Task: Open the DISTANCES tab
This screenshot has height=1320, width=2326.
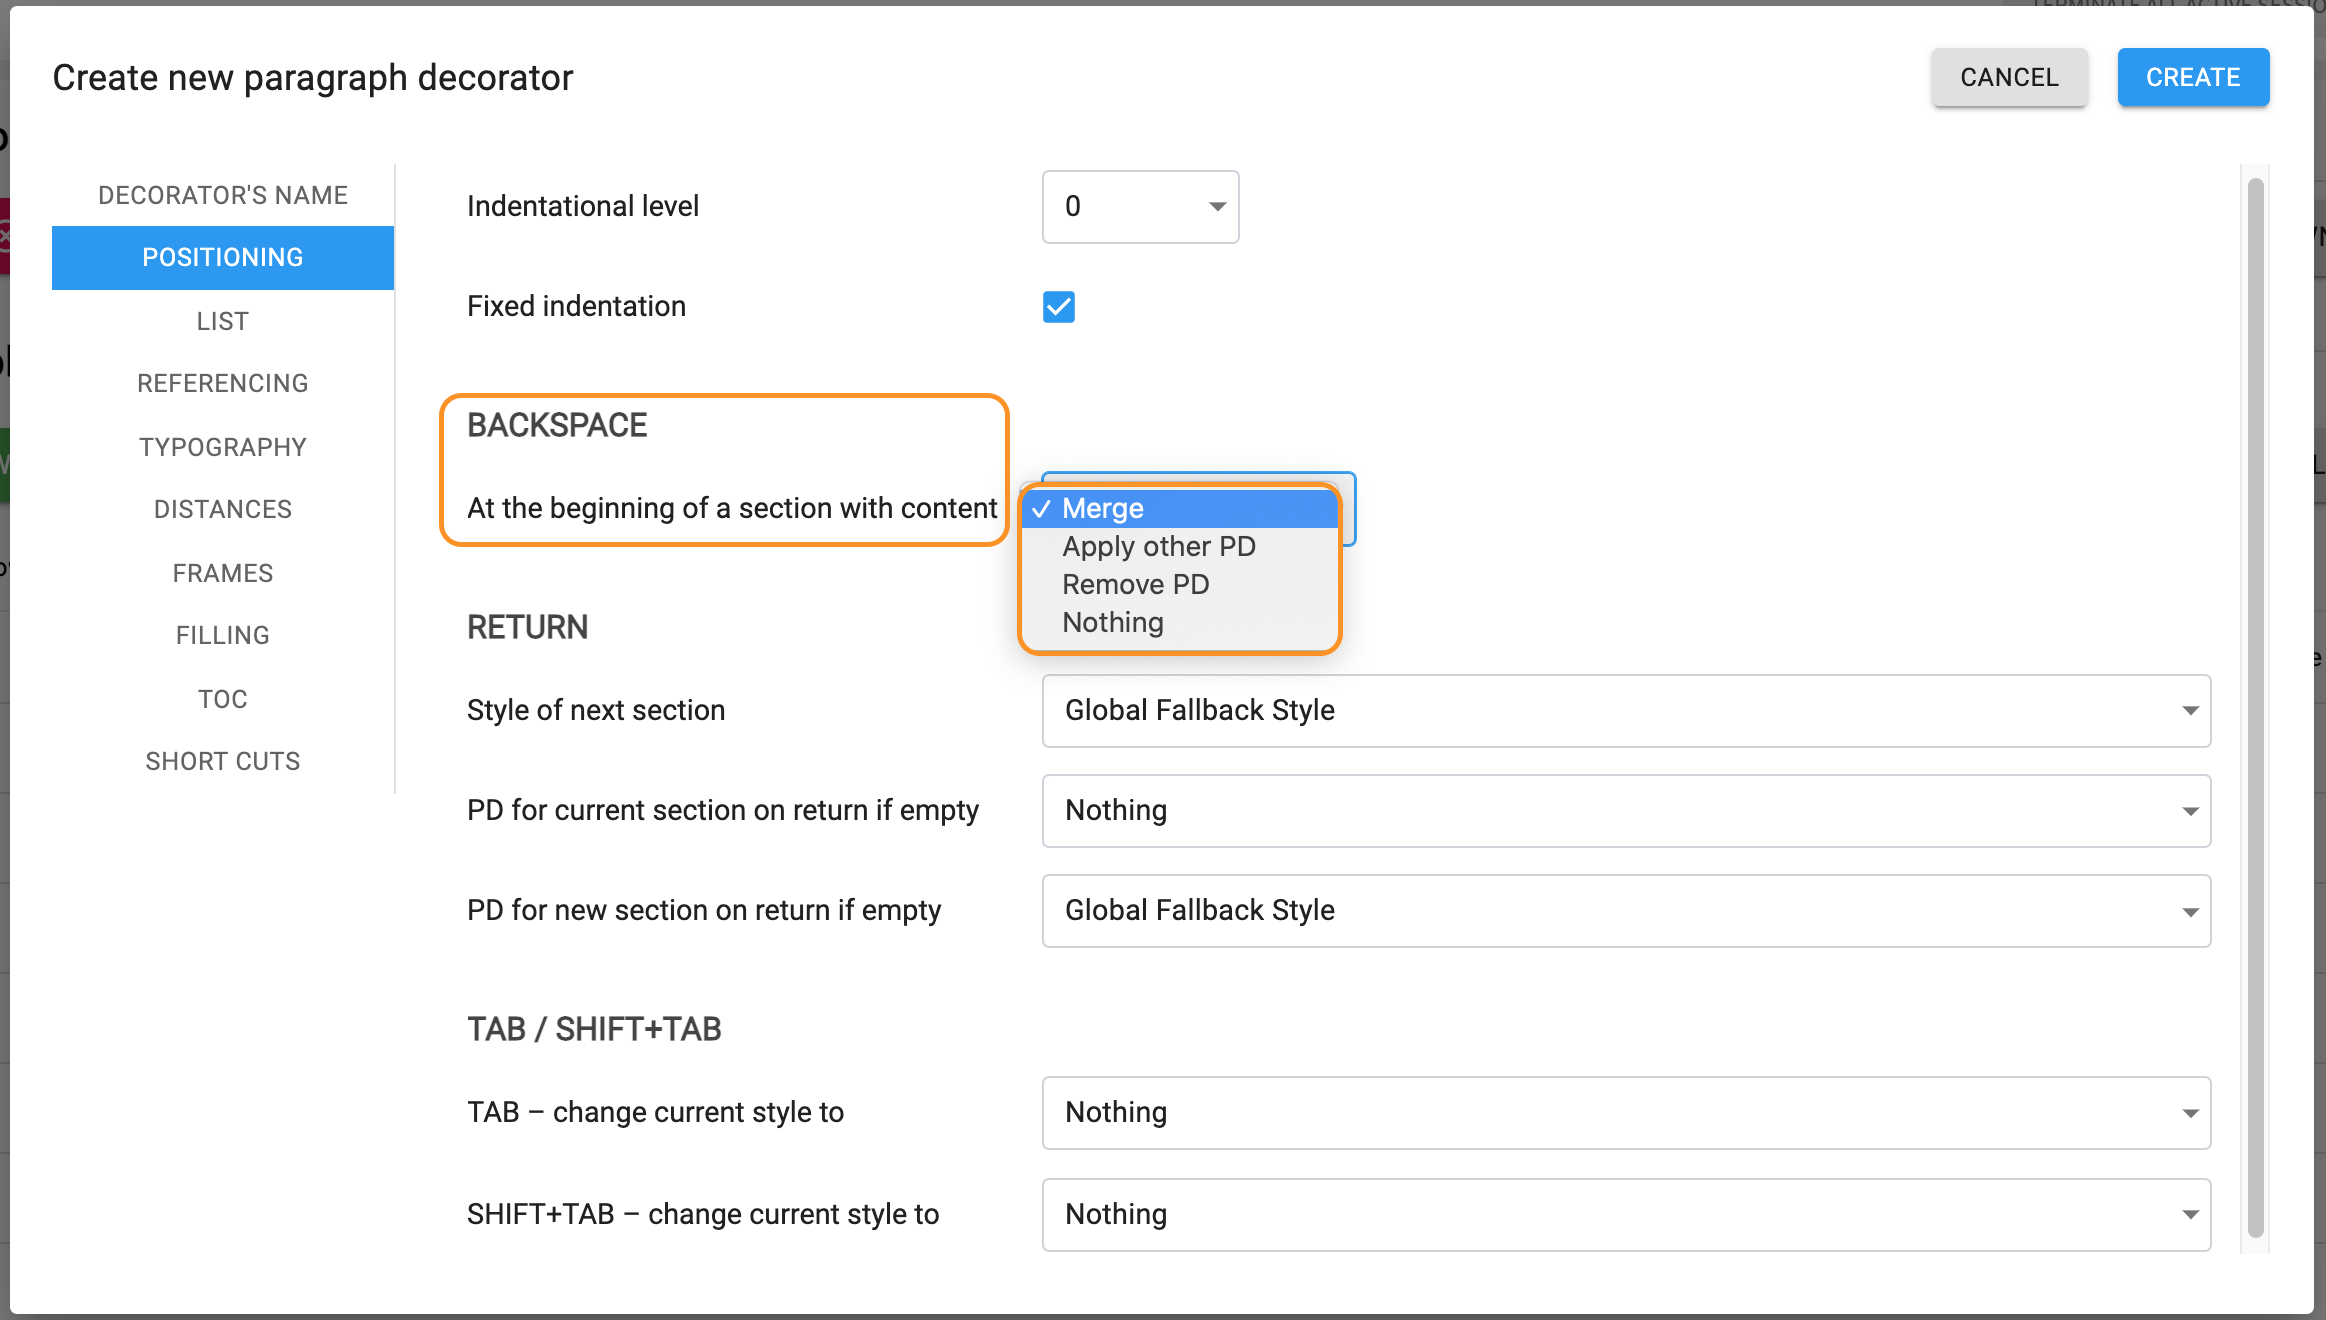Action: pyautogui.click(x=223, y=509)
